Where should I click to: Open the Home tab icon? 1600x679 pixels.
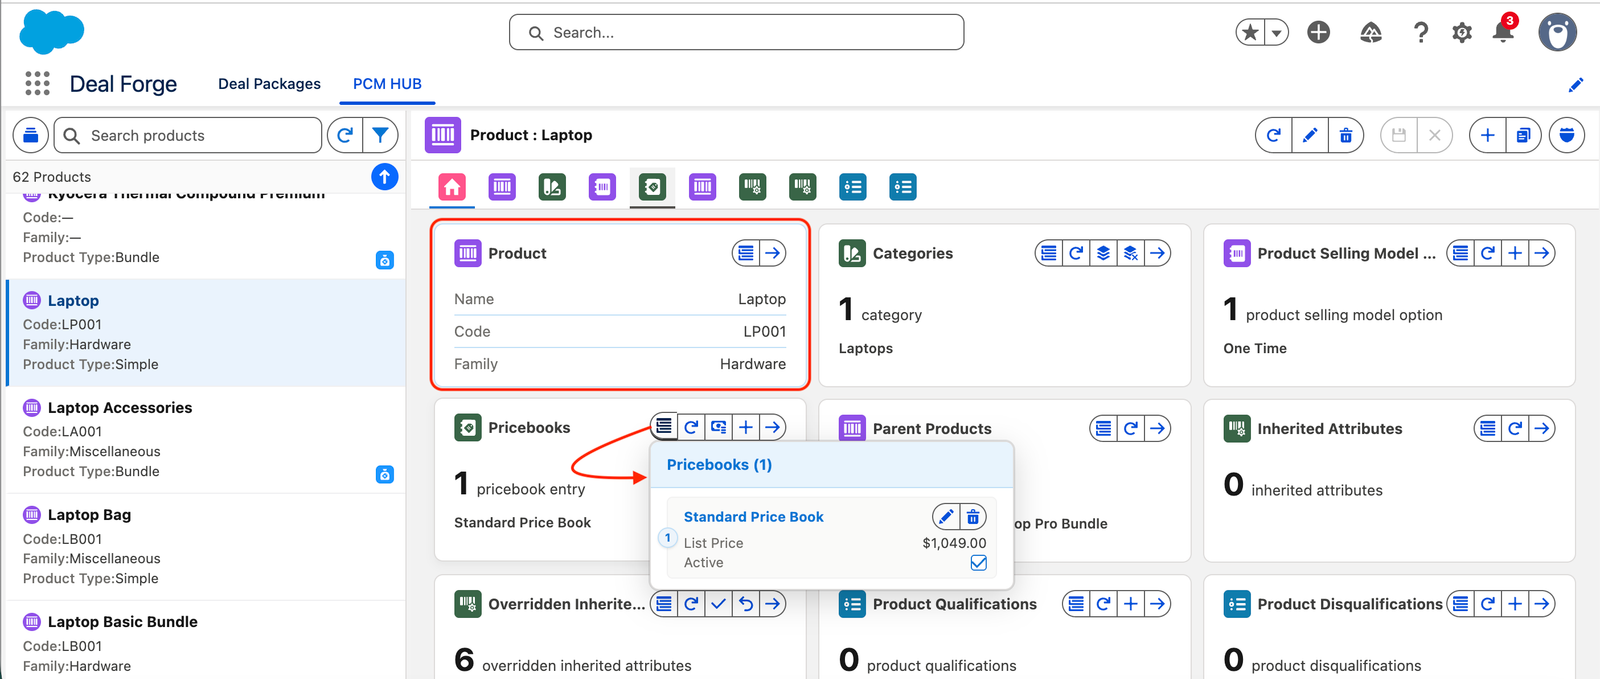coord(452,187)
